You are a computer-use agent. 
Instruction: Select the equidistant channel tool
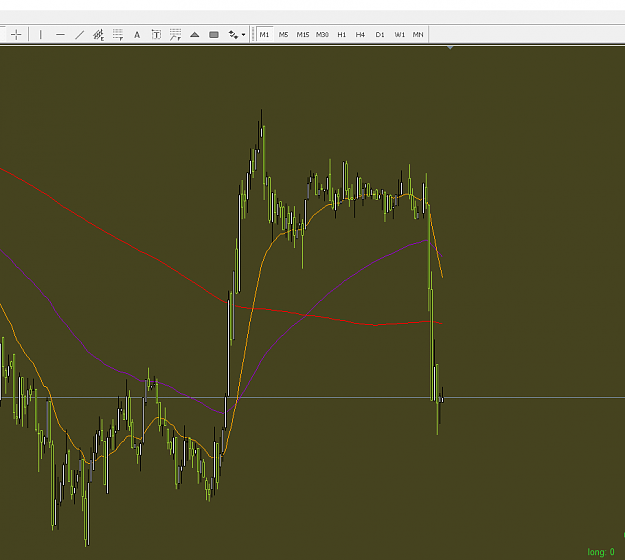point(98,35)
